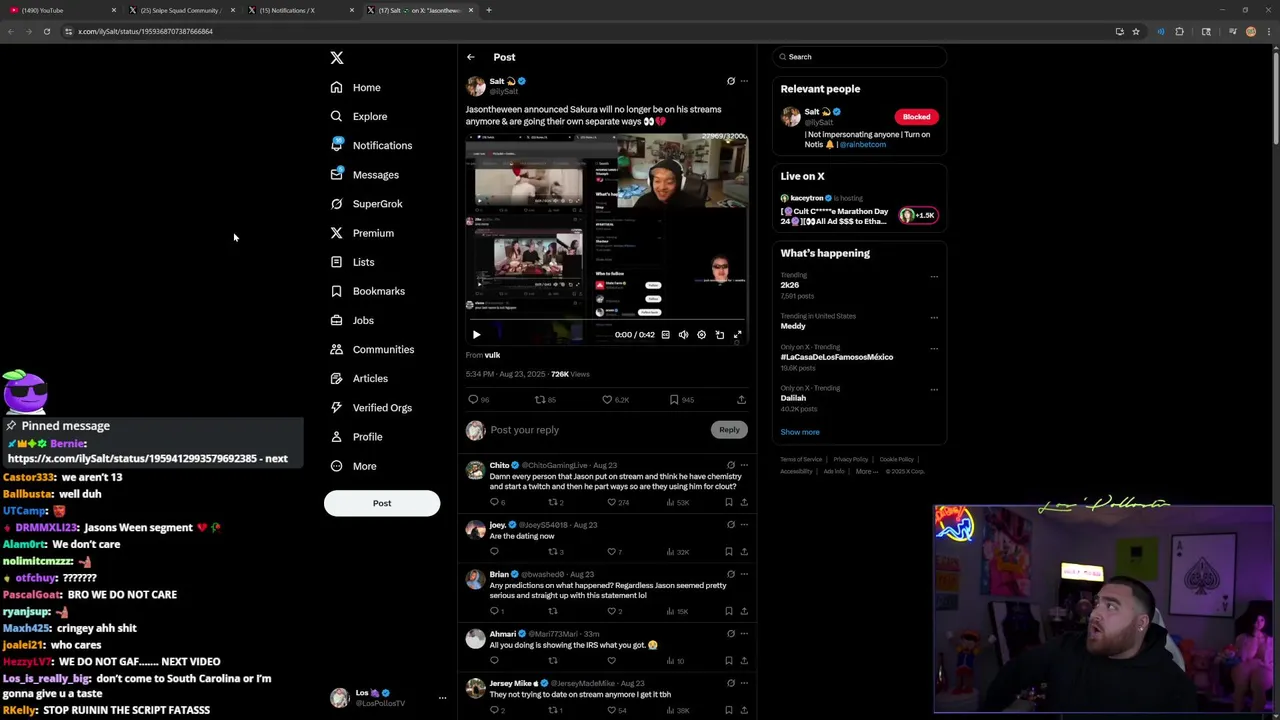Open video playback settings gear

702,335
